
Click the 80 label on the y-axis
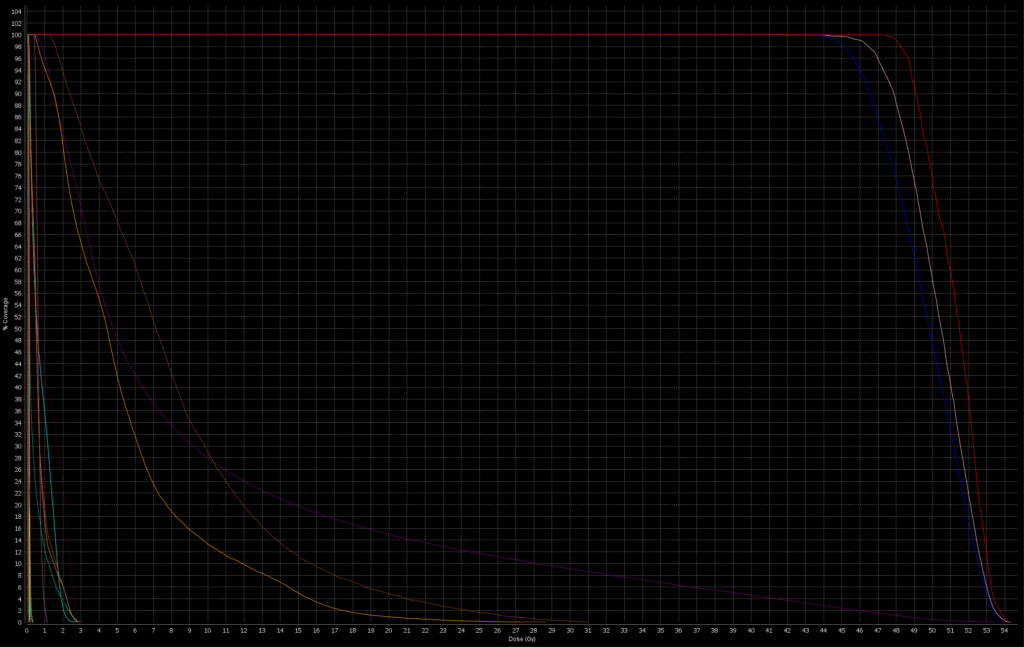click(x=18, y=152)
